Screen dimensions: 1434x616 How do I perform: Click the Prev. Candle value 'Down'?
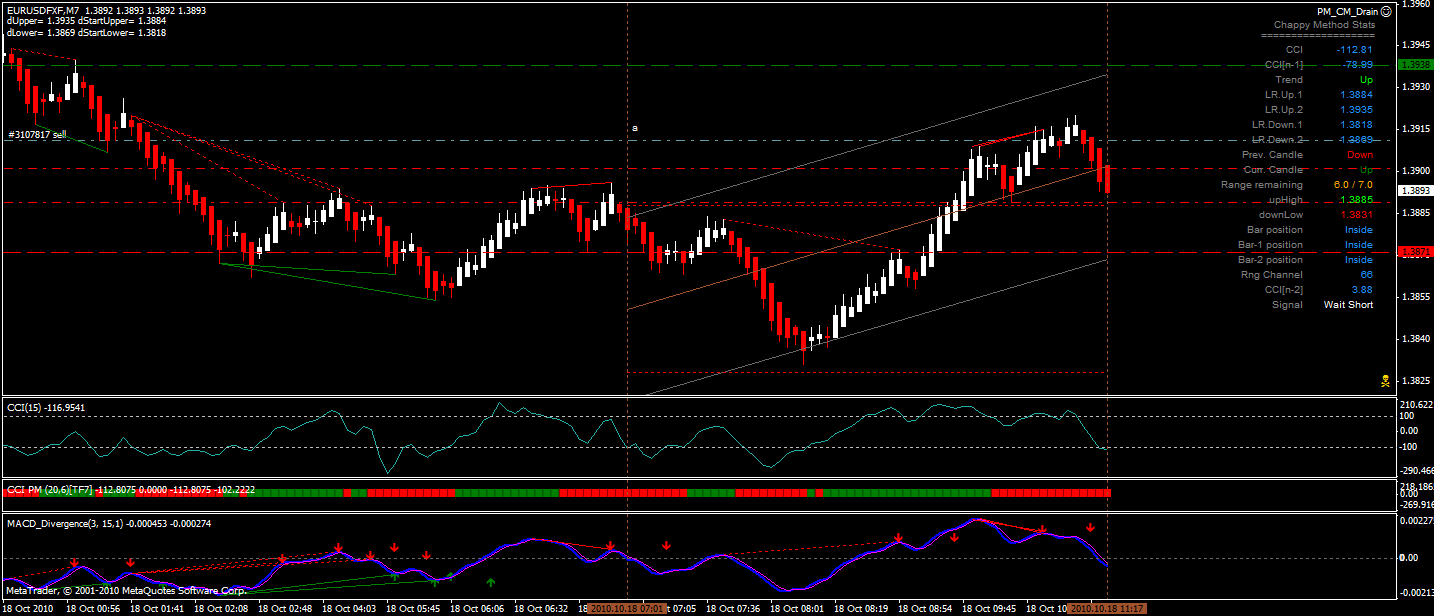pyautogui.click(x=1360, y=155)
